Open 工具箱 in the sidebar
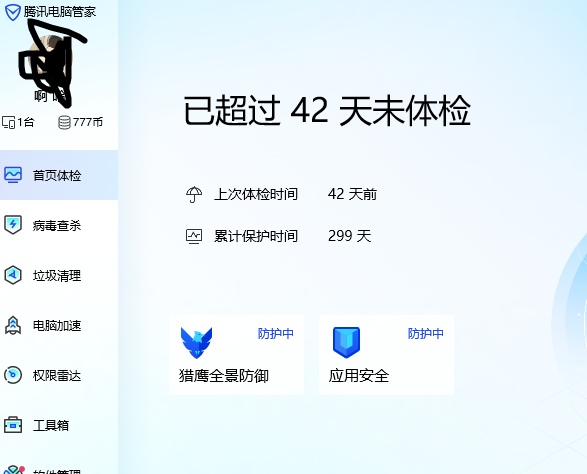The height and width of the screenshot is (474, 587). point(59,425)
